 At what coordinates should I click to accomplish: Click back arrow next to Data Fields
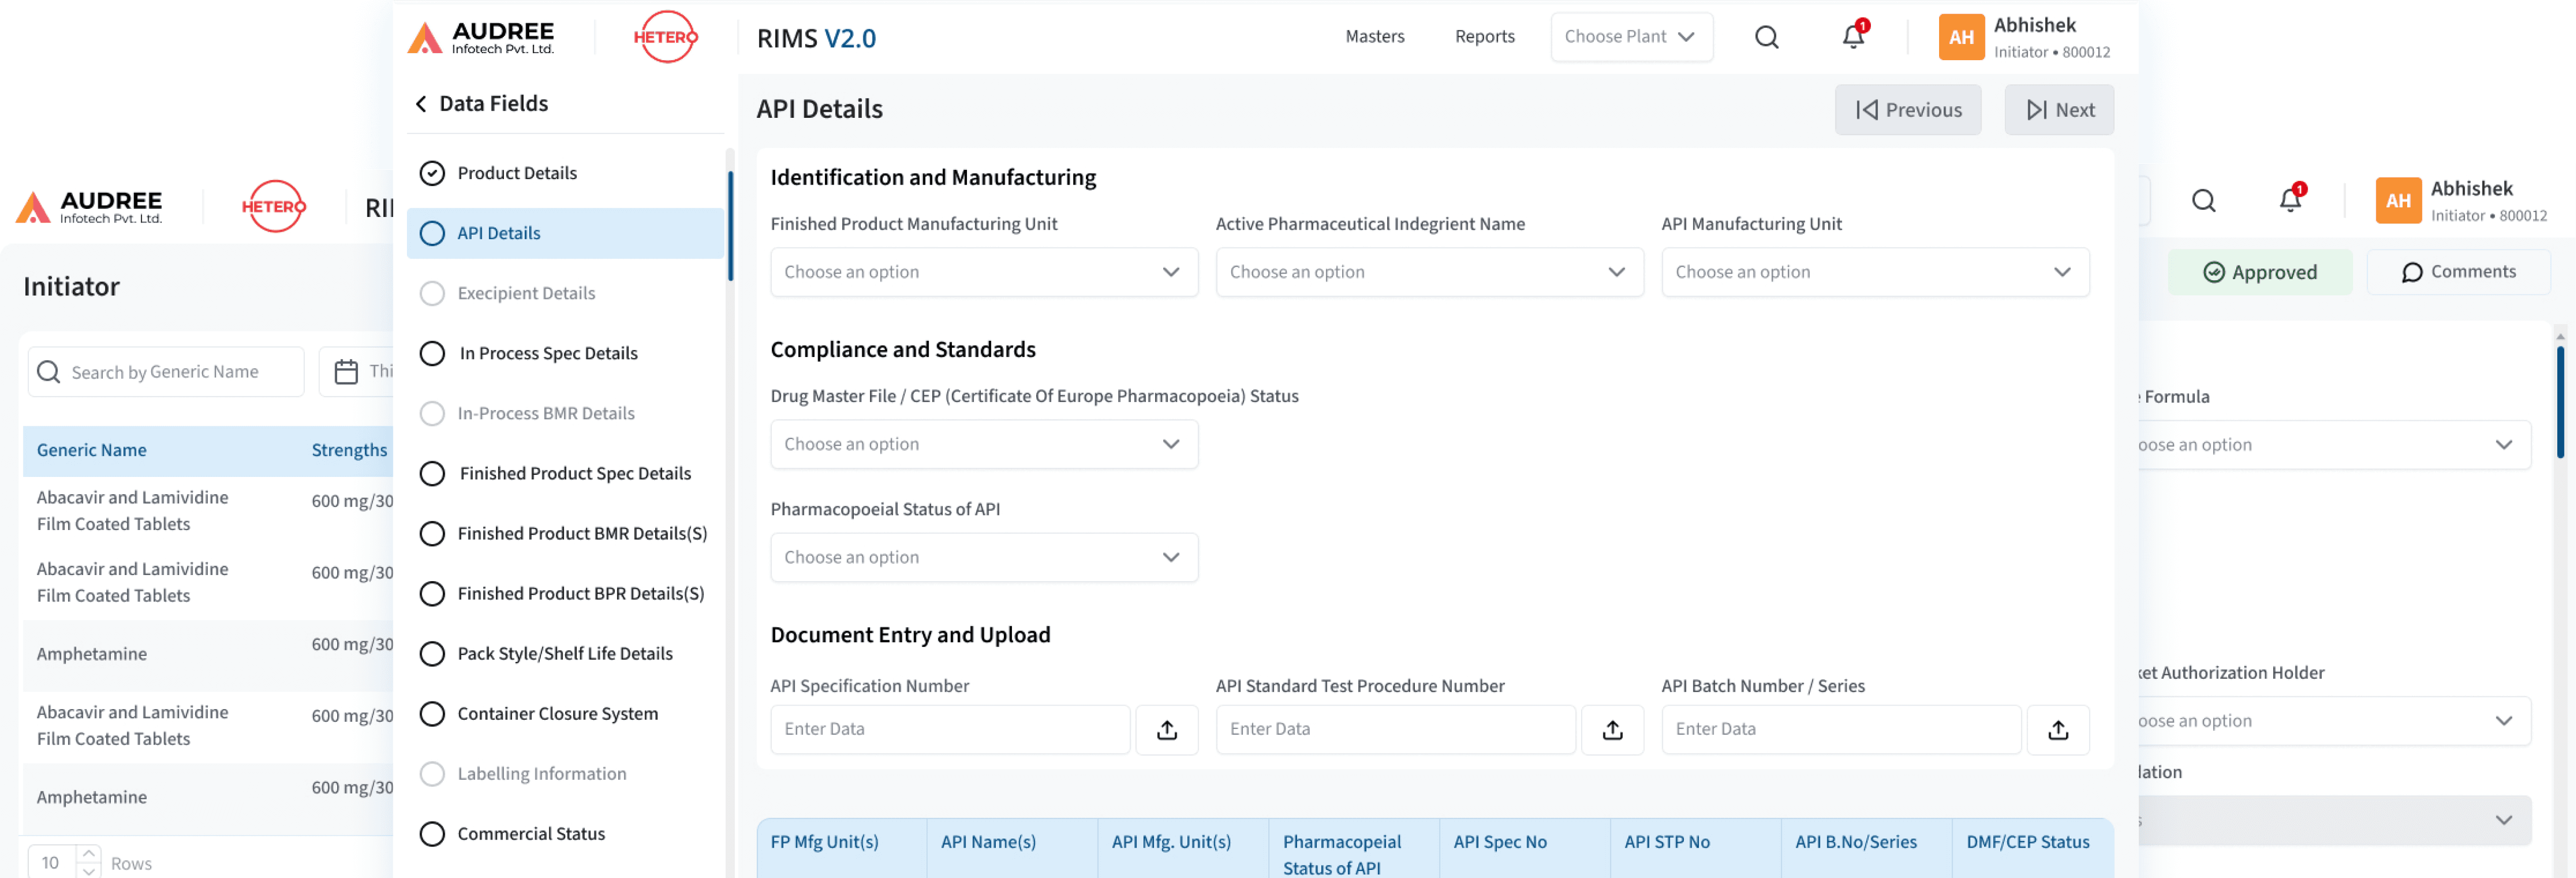pos(421,103)
